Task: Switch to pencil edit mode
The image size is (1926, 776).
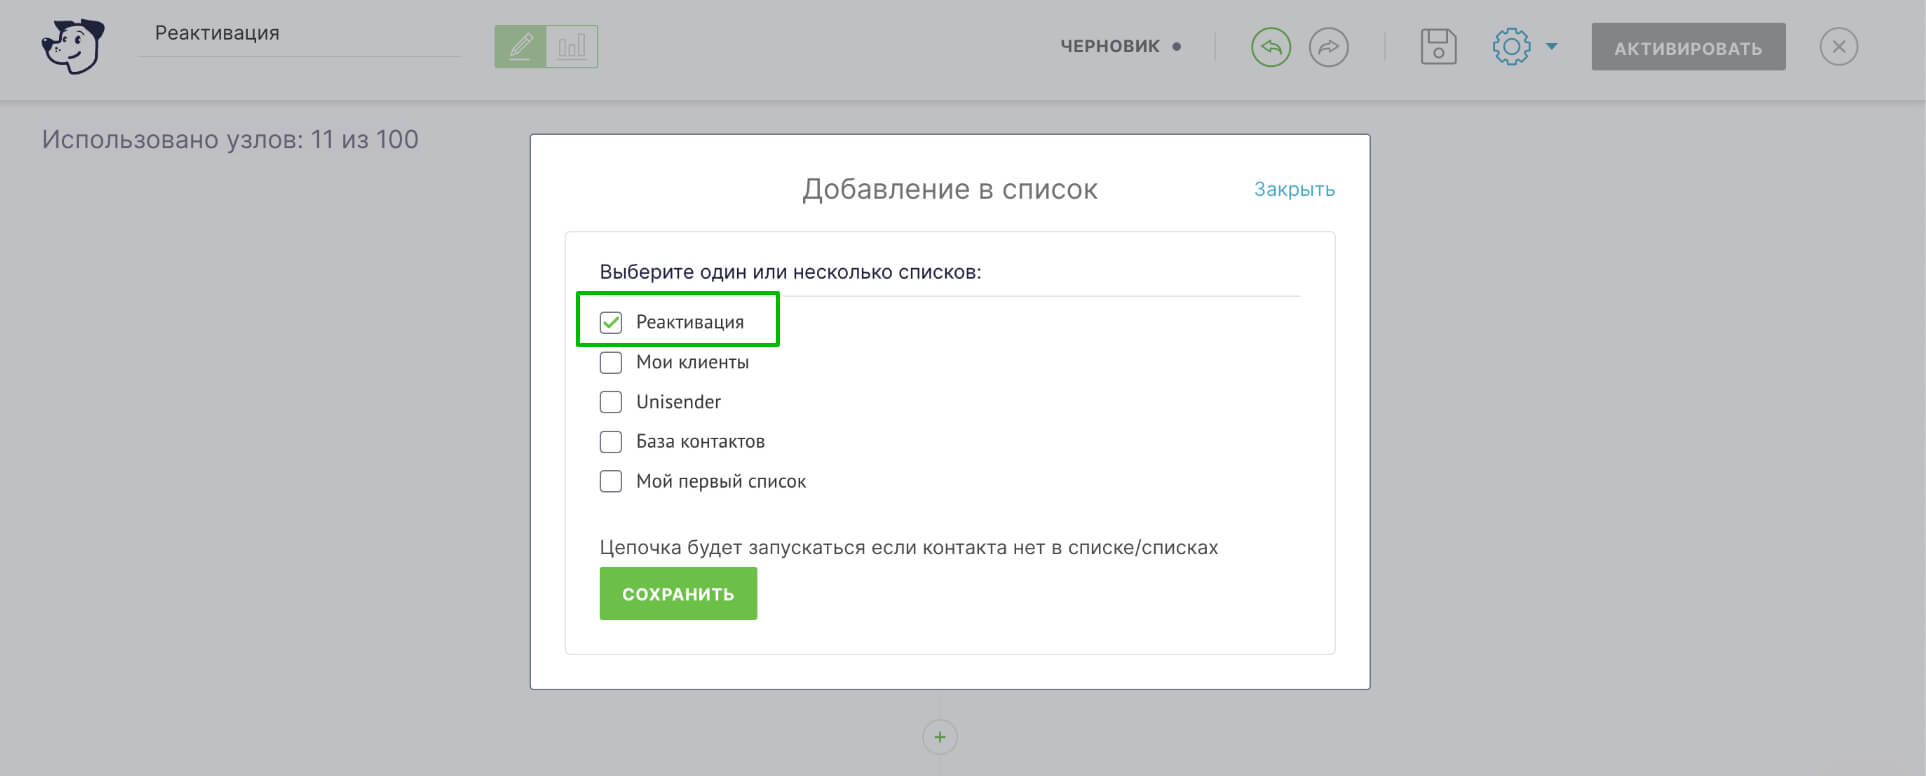Action: [521, 46]
